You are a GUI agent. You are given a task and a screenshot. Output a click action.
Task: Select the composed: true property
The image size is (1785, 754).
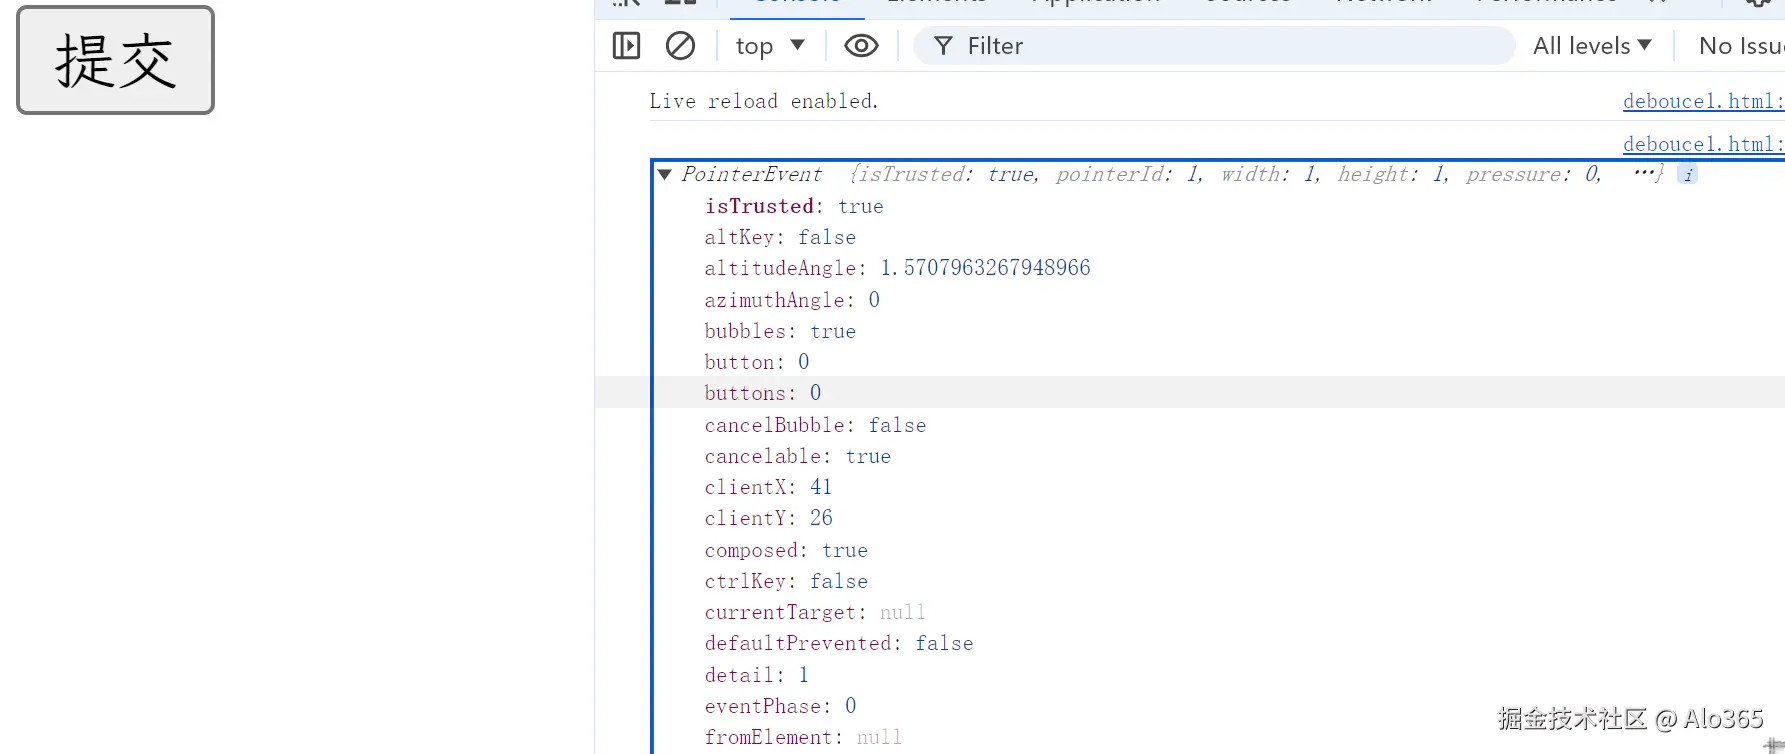point(786,550)
